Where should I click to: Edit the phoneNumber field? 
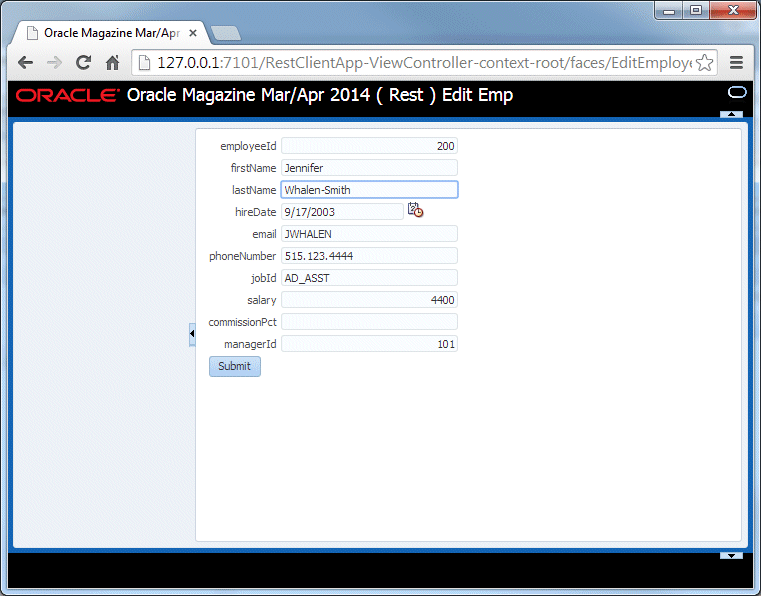(369, 256)
